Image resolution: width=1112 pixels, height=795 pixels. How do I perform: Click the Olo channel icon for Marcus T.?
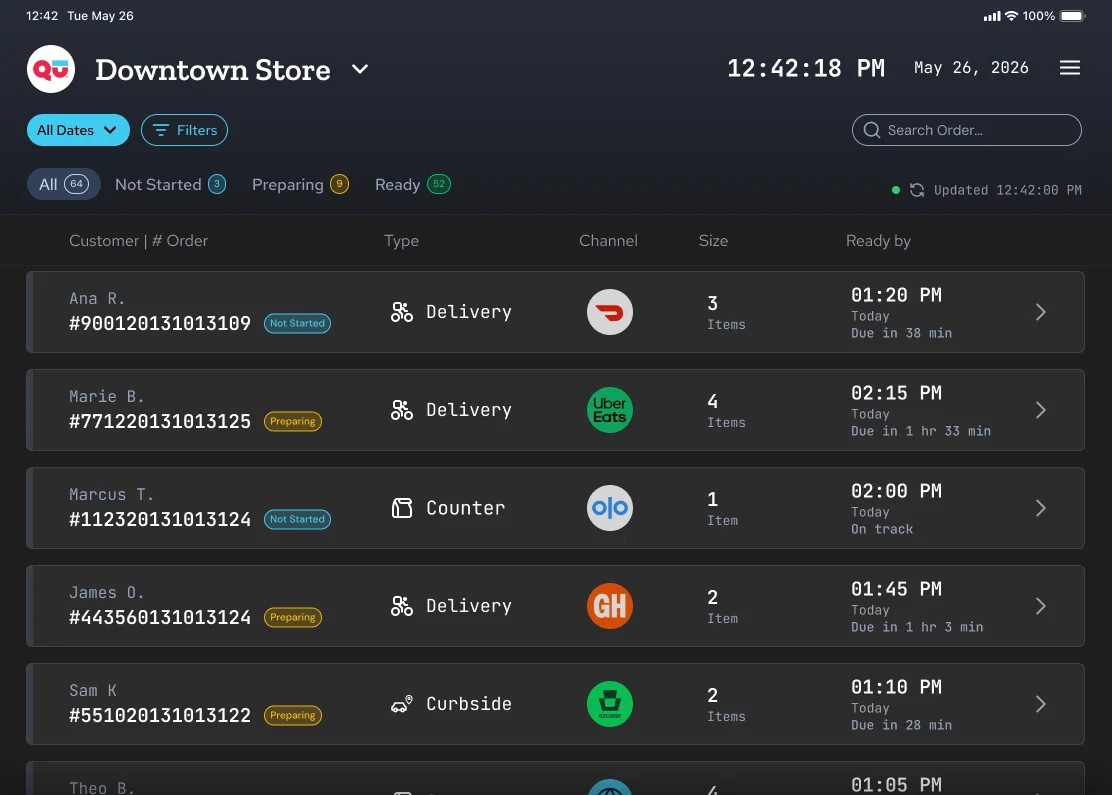click(x=610, y=508)
